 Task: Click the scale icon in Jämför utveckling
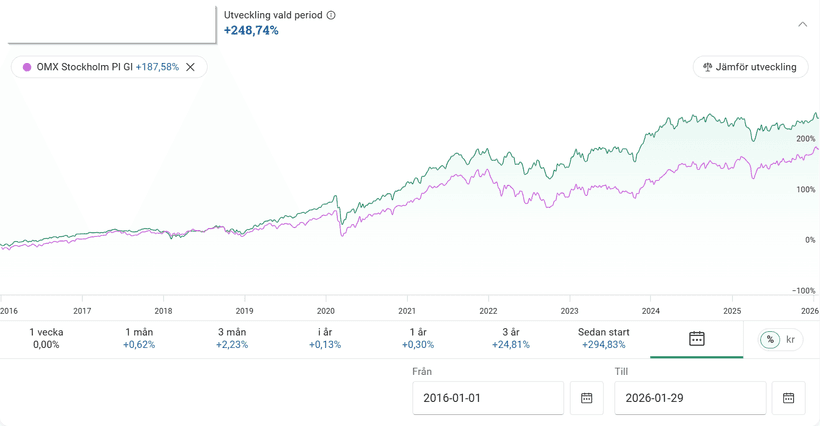pos(707,67)
